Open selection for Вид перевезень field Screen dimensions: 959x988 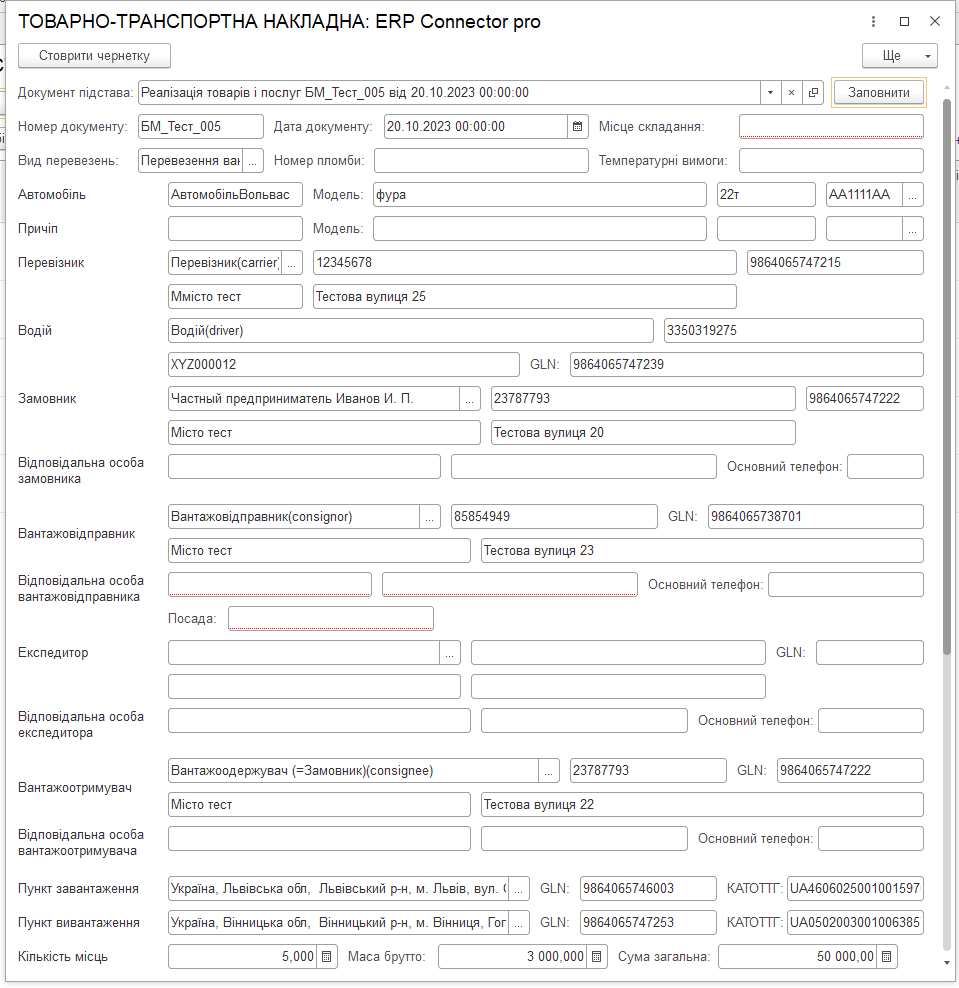click(x=253, y=161)
